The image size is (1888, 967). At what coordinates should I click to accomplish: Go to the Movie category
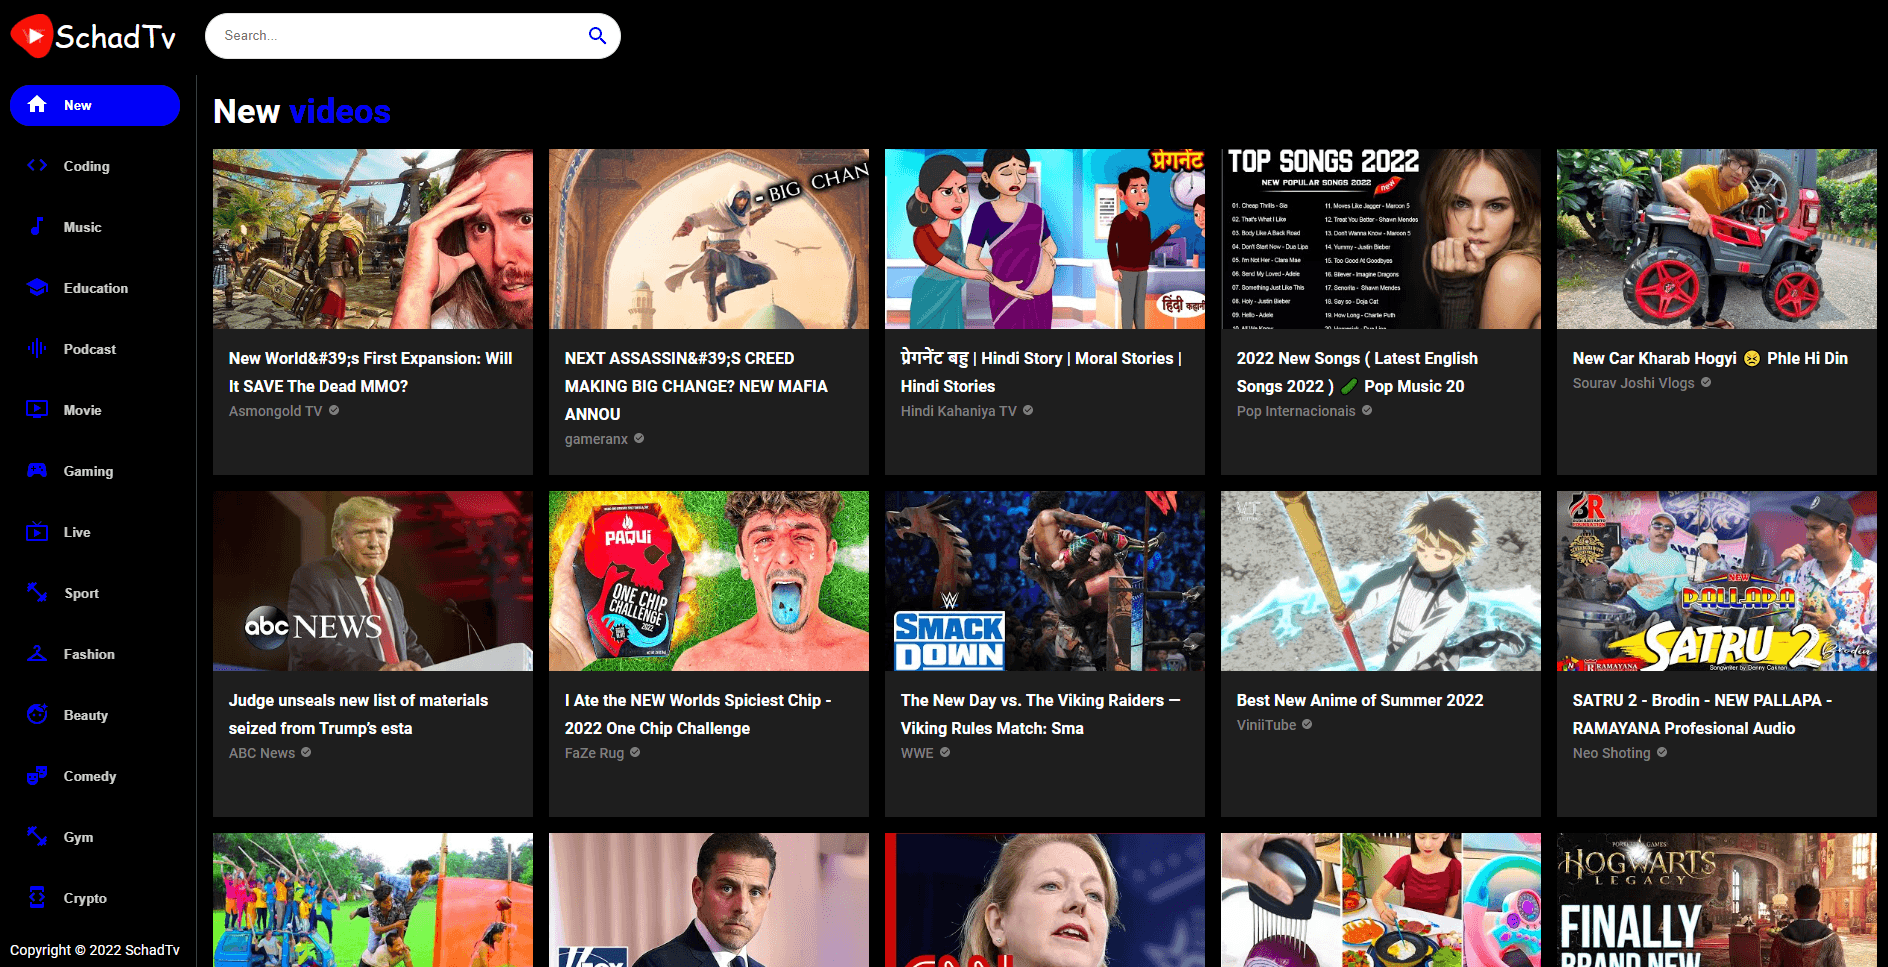(x=82, y=410)
